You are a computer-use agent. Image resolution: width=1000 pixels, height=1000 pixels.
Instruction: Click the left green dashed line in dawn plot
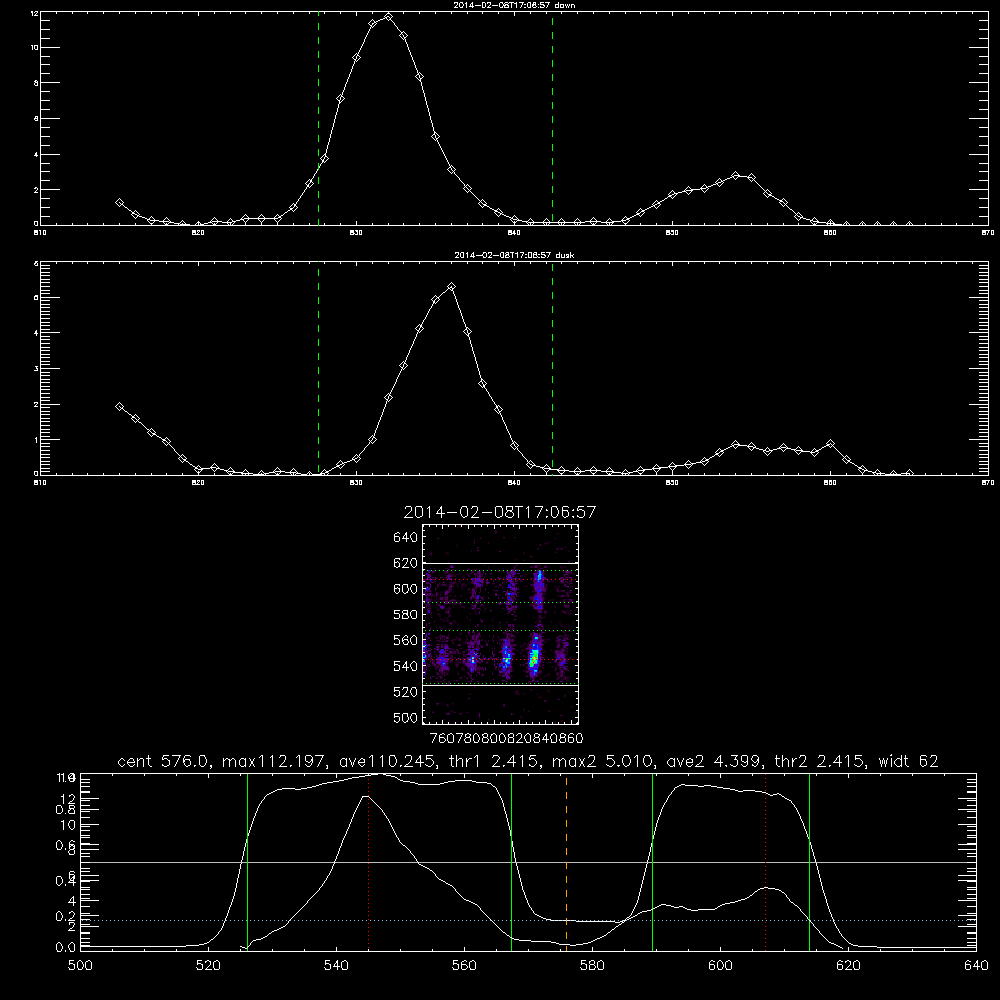[x=318, y=118]
